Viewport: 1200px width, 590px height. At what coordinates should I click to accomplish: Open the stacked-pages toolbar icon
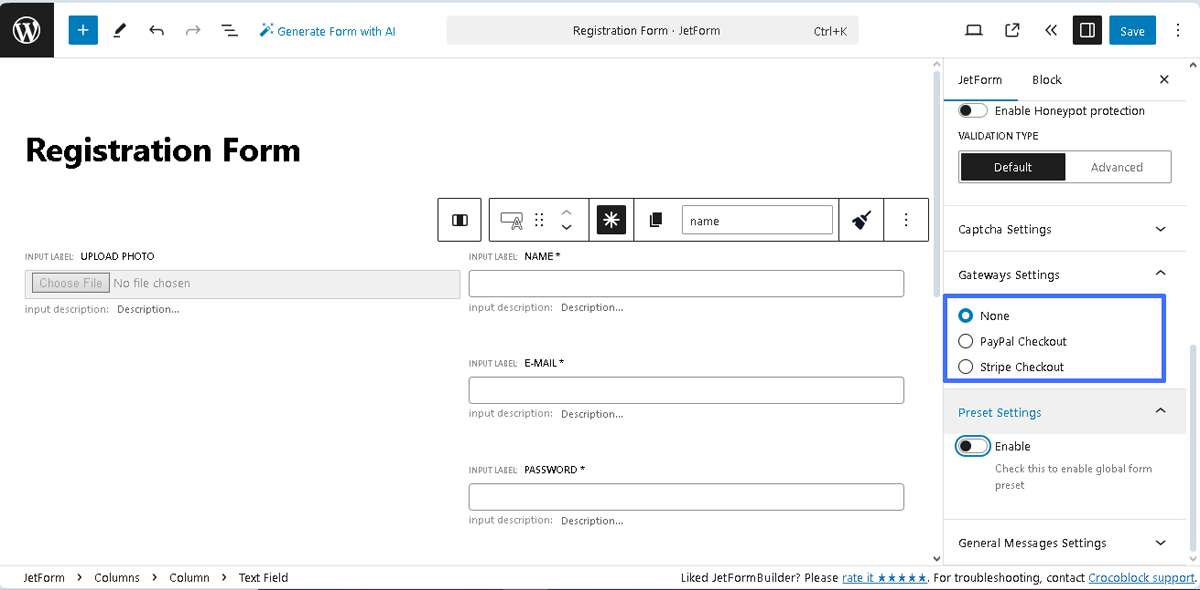pos(656,220)
